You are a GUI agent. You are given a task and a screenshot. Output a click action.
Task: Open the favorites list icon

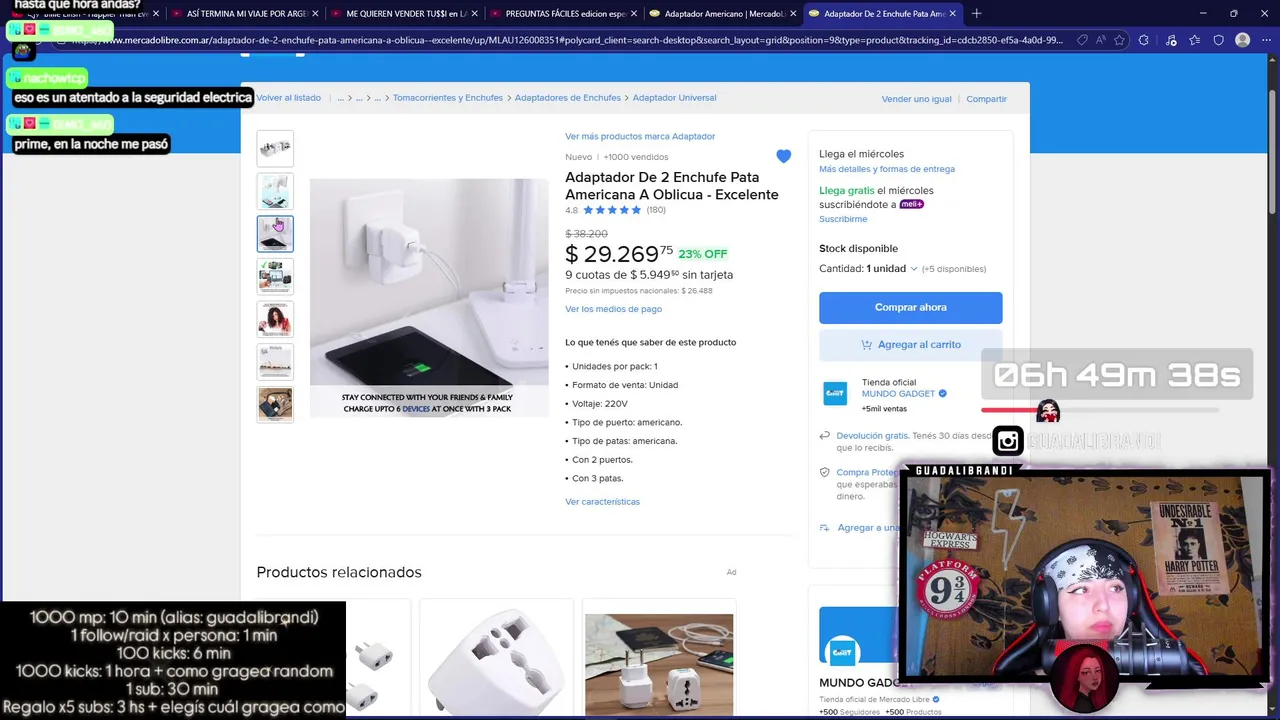[1195, 40]
